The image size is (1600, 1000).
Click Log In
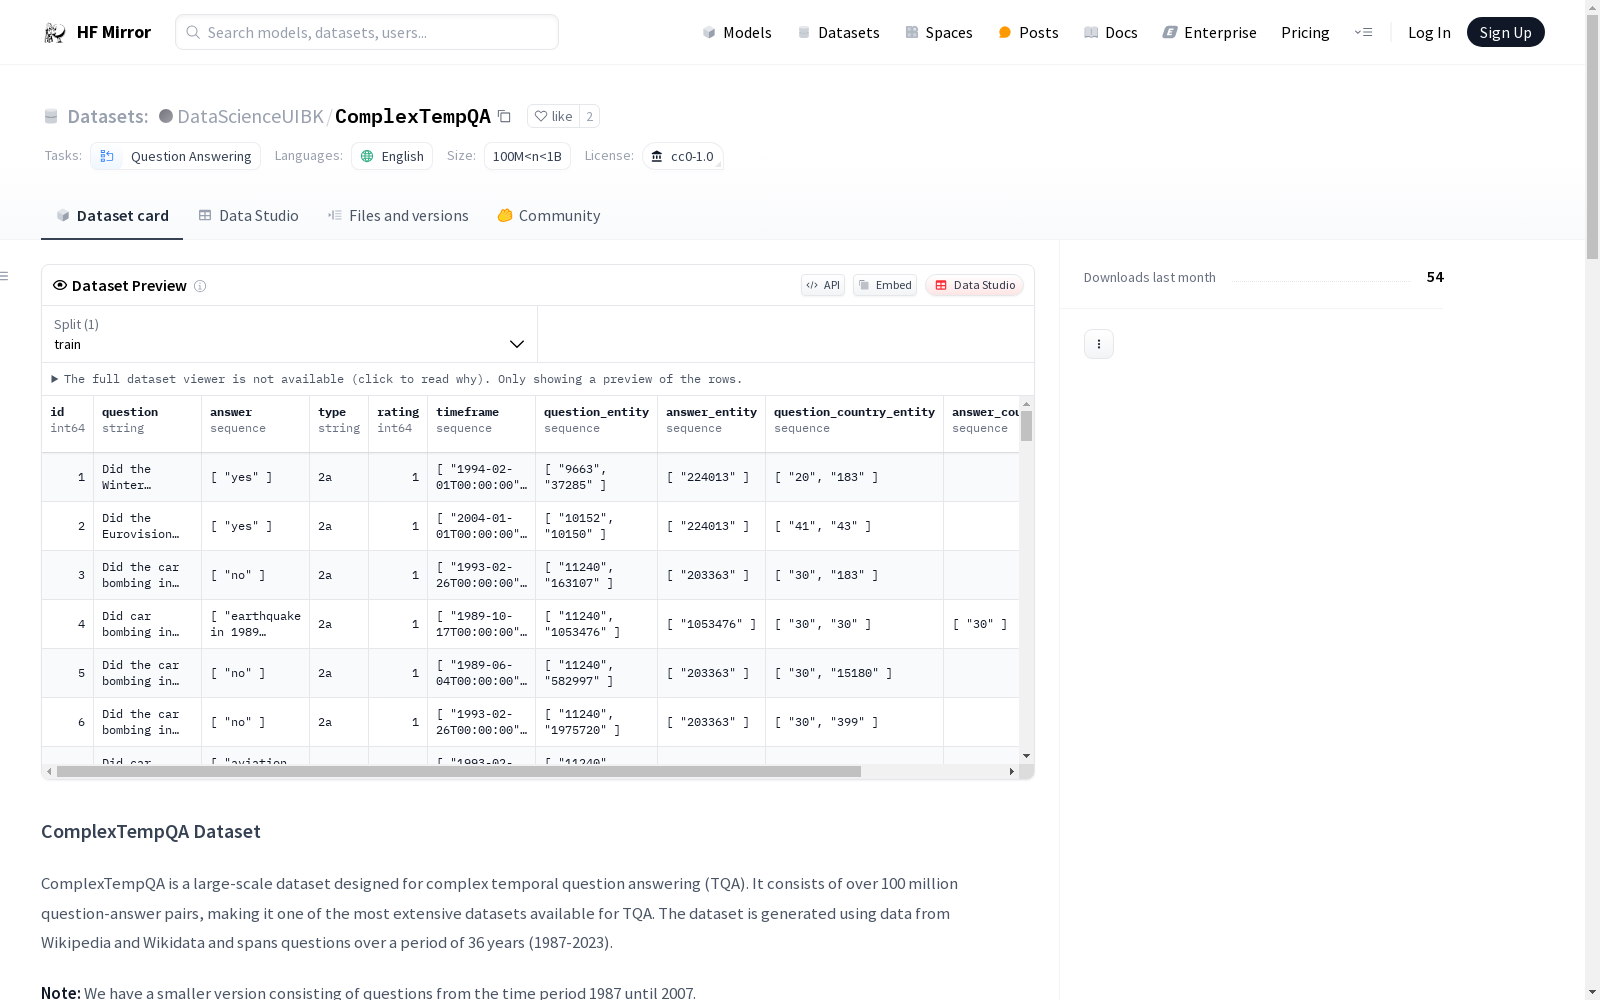[1429, 32]
